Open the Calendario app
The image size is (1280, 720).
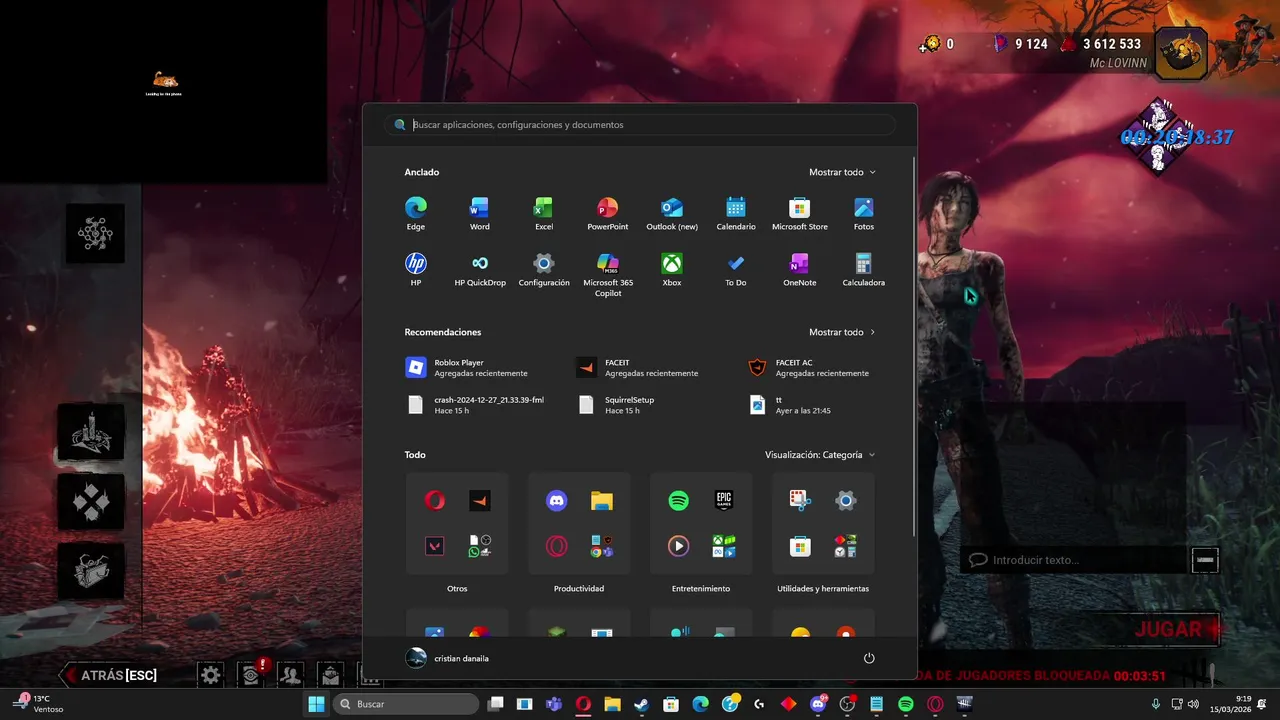click(736, 213)
